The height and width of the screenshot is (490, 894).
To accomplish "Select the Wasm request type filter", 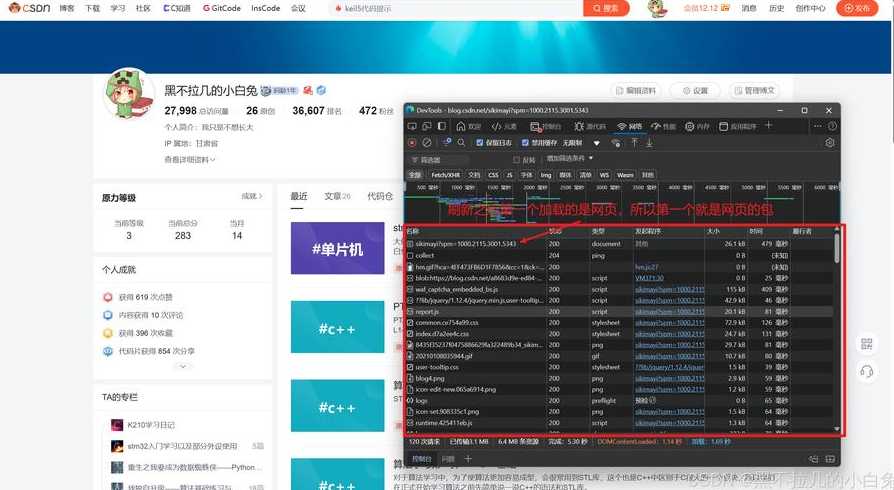I will click(625, 175).
